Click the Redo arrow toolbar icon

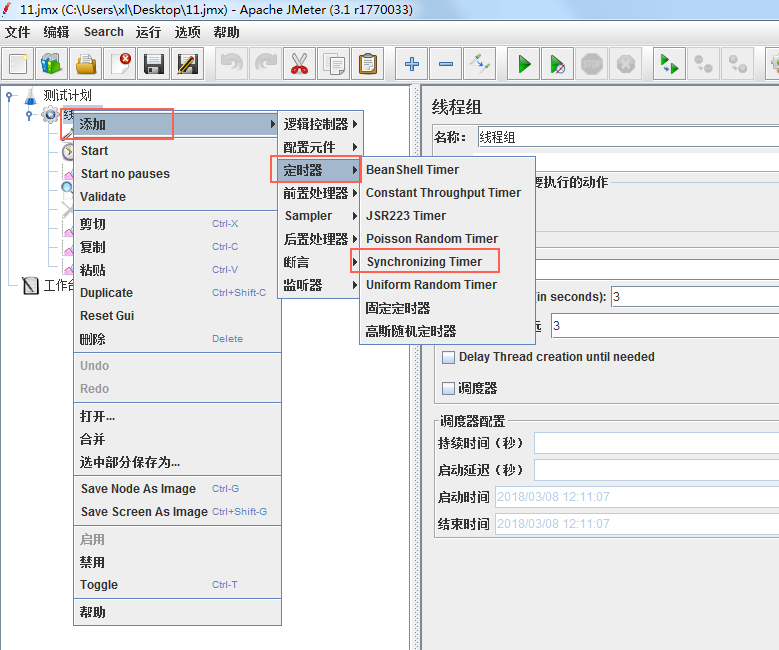pos(265,64)
